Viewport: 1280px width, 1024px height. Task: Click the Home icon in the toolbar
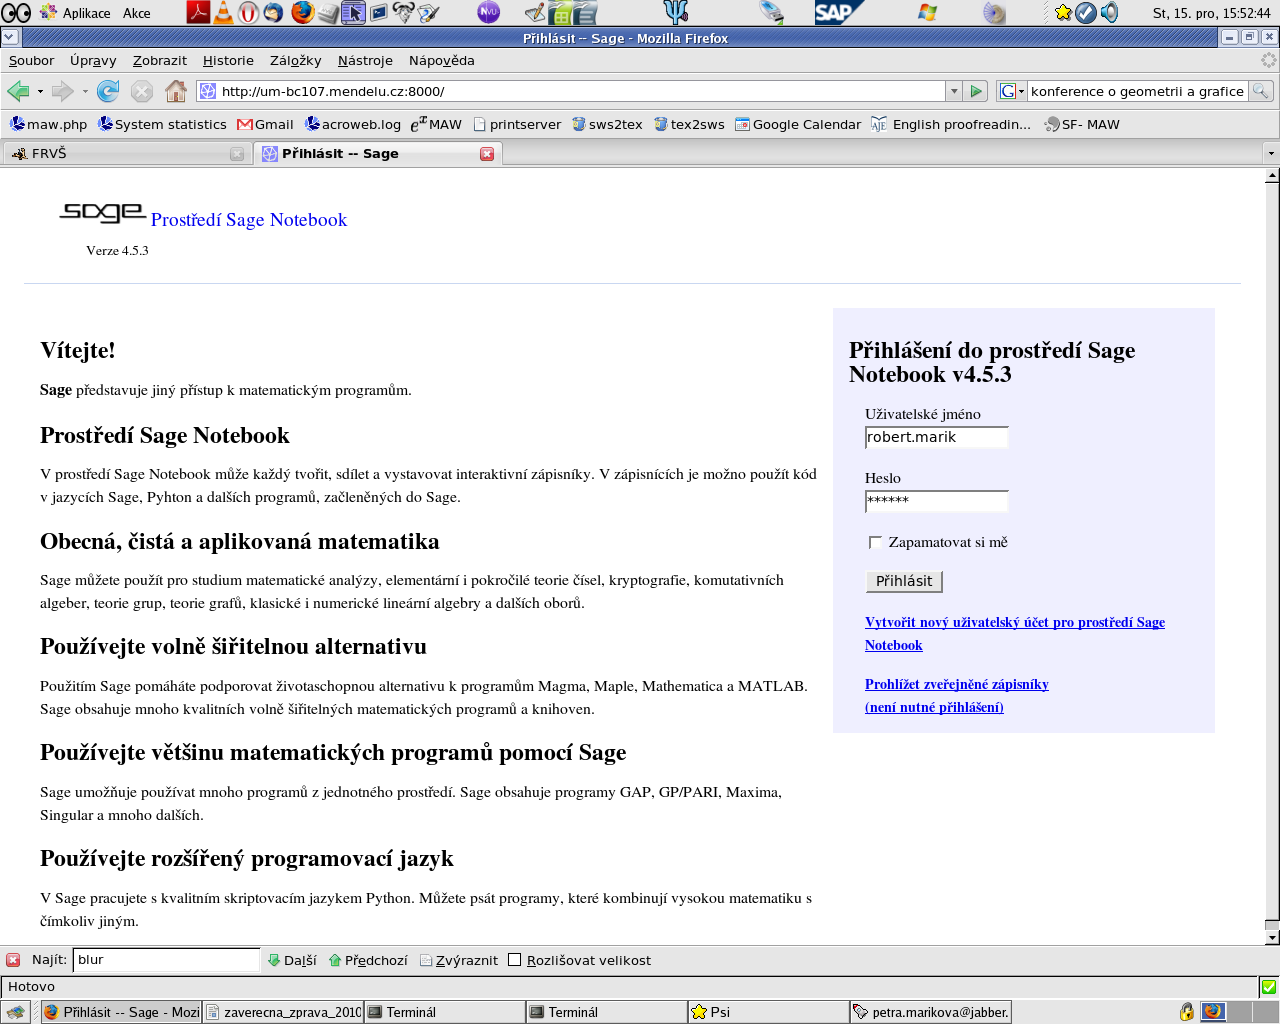click(176, 91)
